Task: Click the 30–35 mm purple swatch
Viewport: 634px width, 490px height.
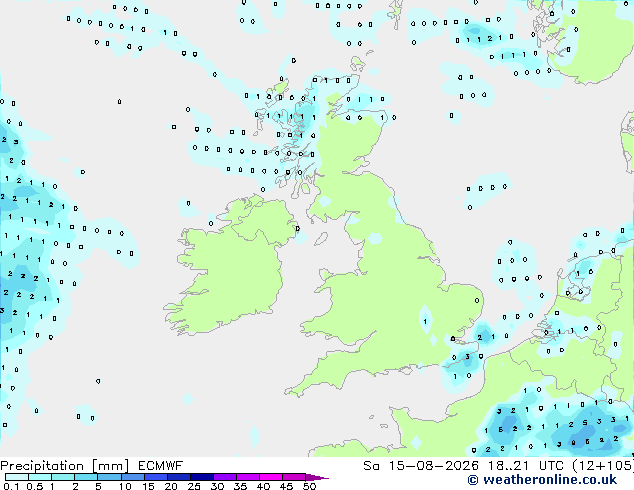Action: 224,477
